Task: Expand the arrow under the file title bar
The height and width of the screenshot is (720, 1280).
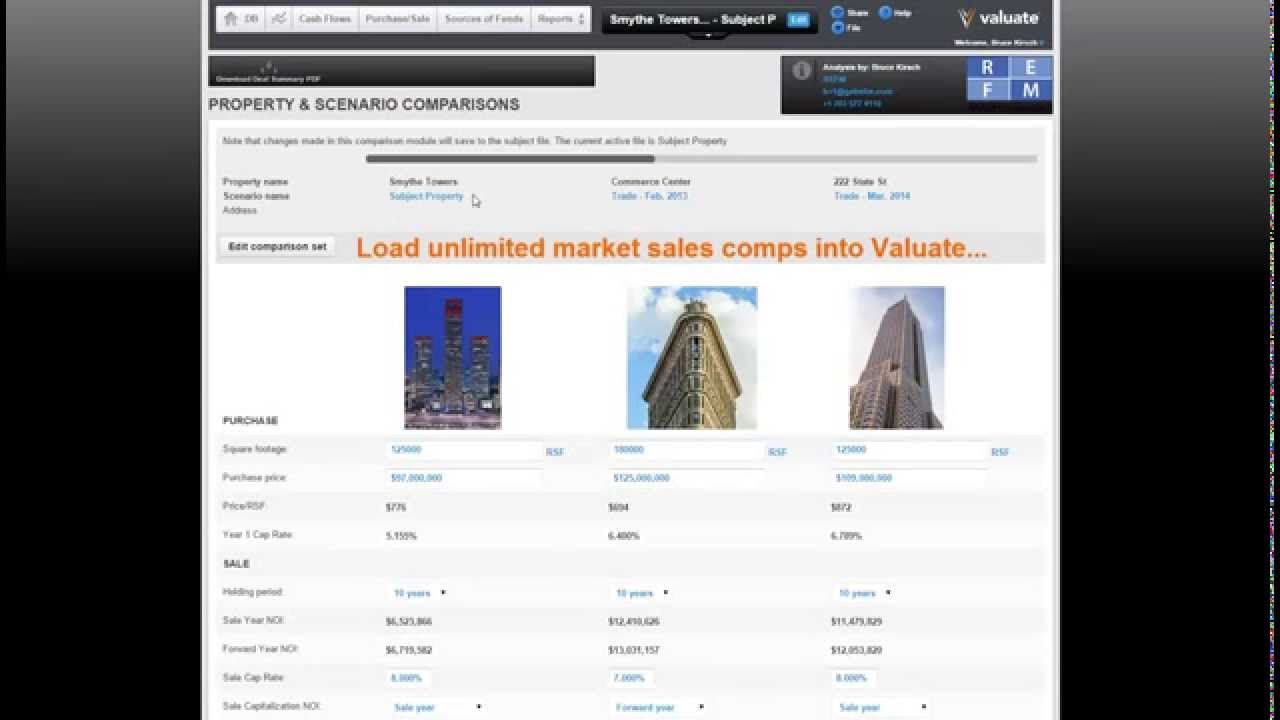Action: pyautogui.click(x=708, y=35)
